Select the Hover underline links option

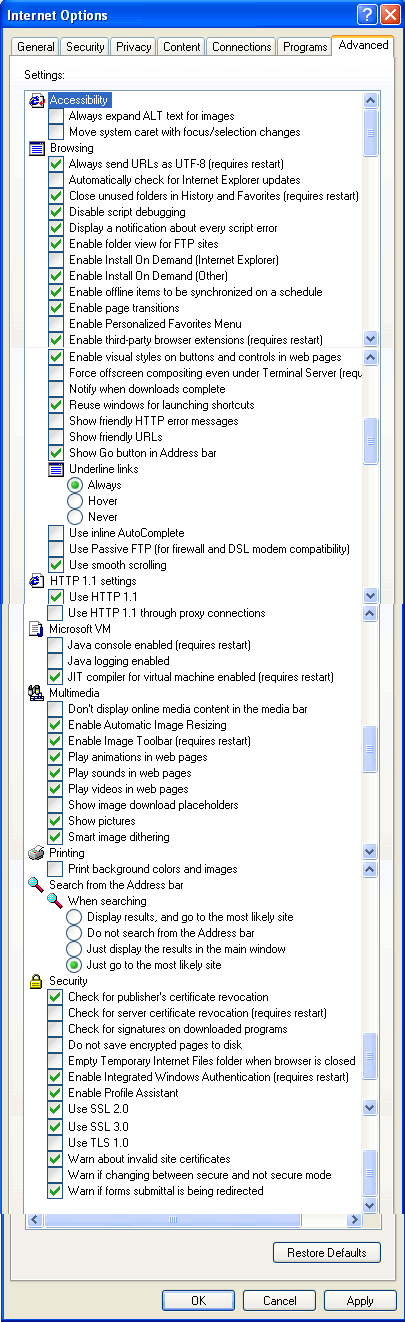click(75, 501)
